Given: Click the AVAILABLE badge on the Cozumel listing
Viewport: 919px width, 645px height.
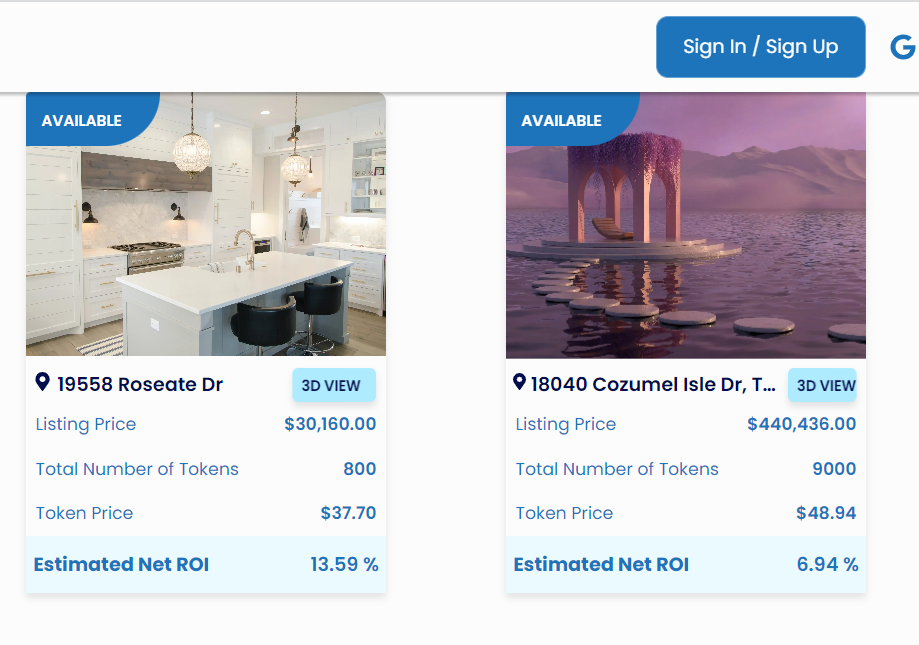Looking at the screenshot, I should 562,120.
